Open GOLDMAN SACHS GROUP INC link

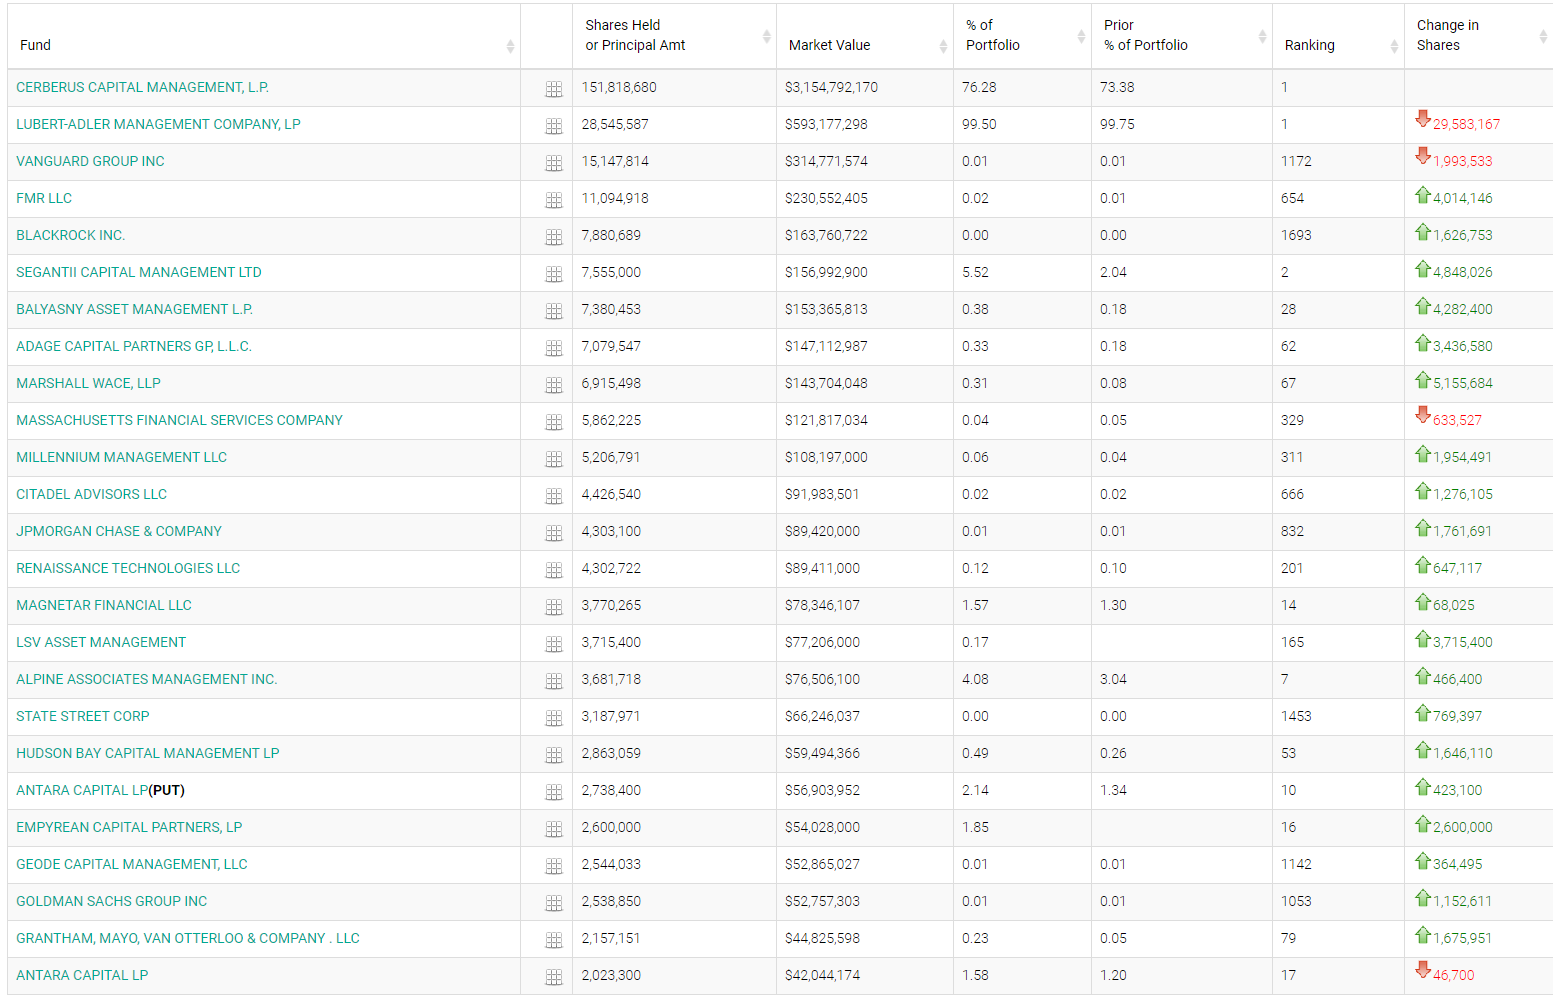point(111,901)
